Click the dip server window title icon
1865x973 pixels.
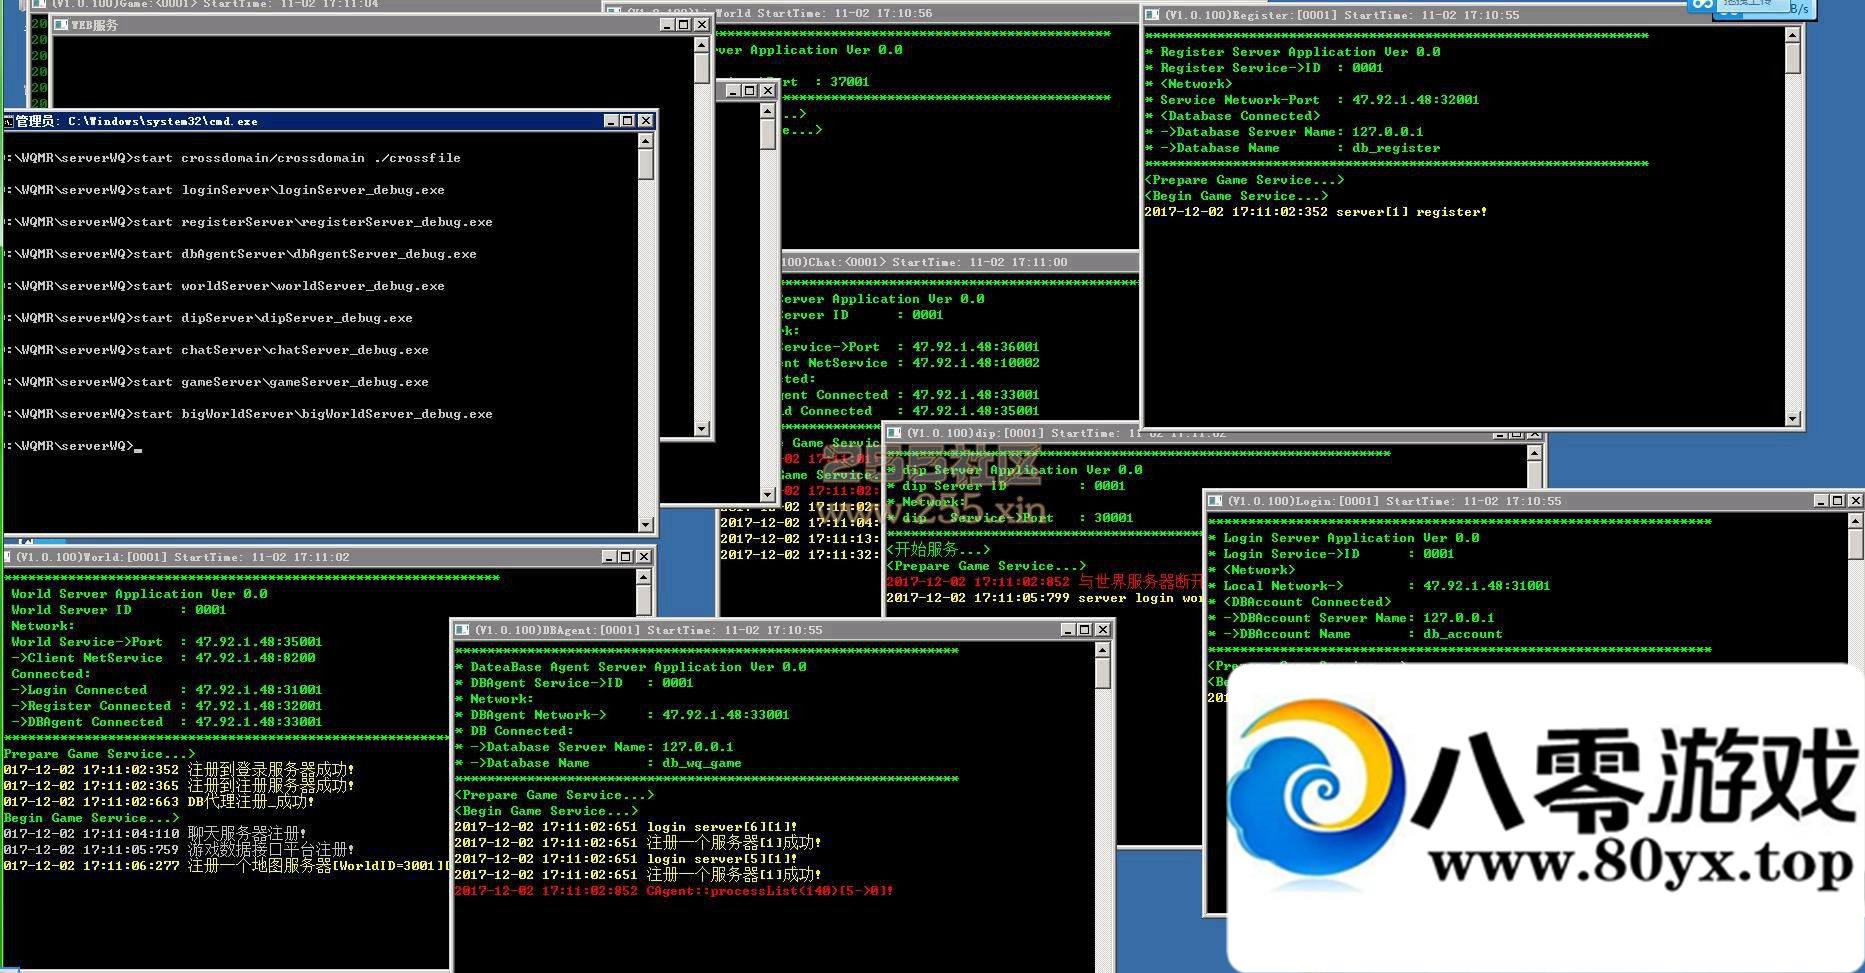tap(895, 433)
